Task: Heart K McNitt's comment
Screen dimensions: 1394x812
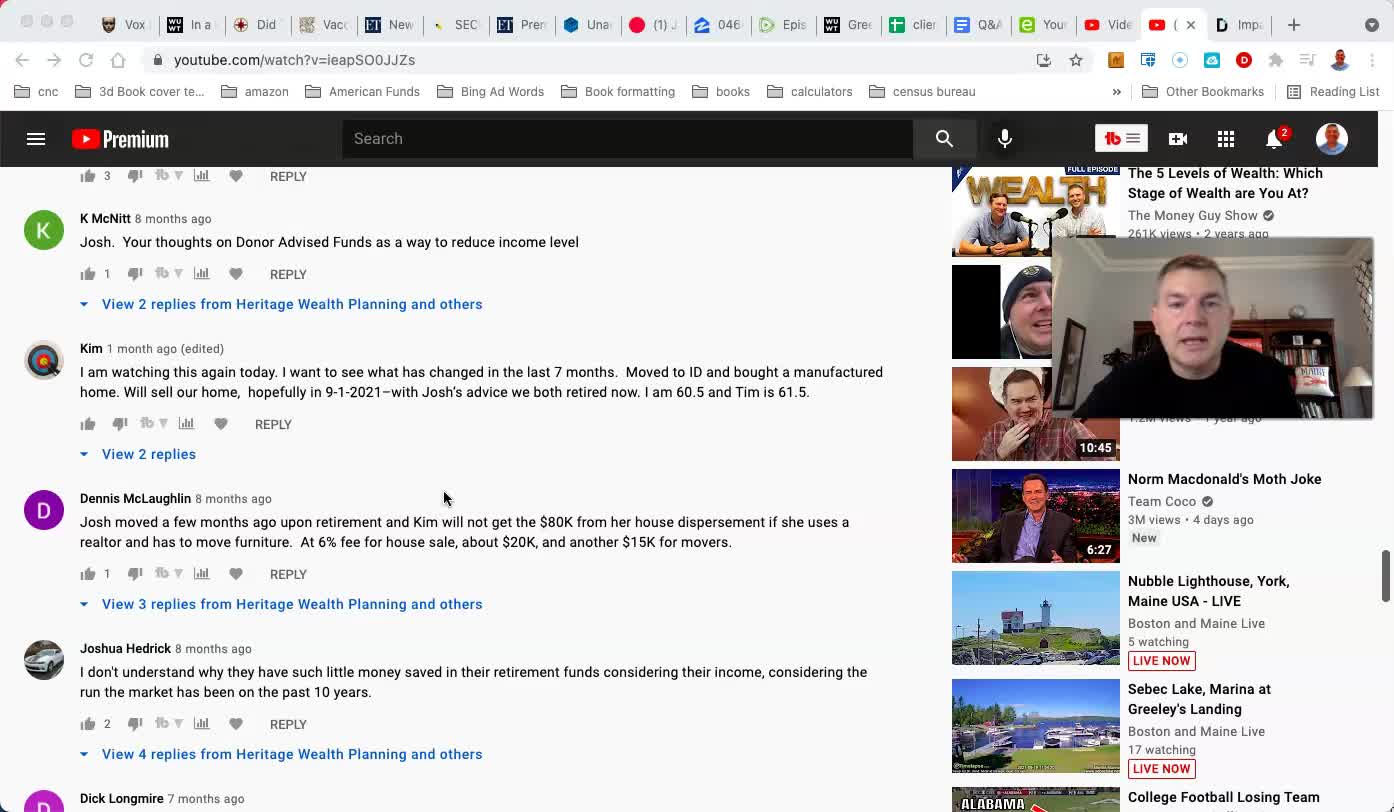Action: tap(236, 274)
